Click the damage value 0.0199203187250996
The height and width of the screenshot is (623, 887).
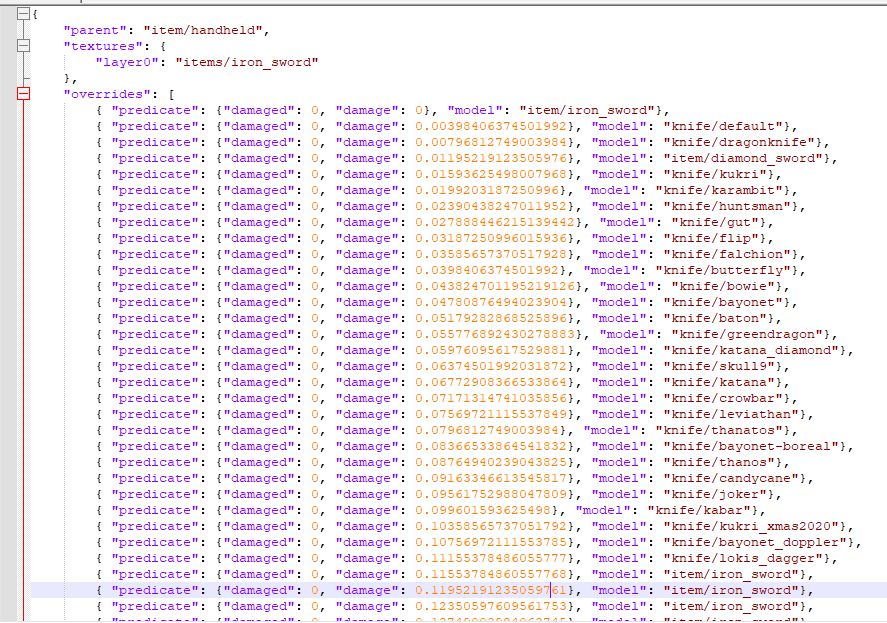[x=487, y=190]
